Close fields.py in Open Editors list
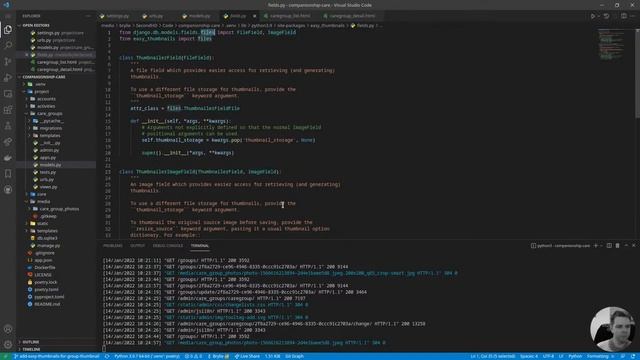The width and height of the screenshot is (640, 360). pyautogui.click(x=27, y=55)
